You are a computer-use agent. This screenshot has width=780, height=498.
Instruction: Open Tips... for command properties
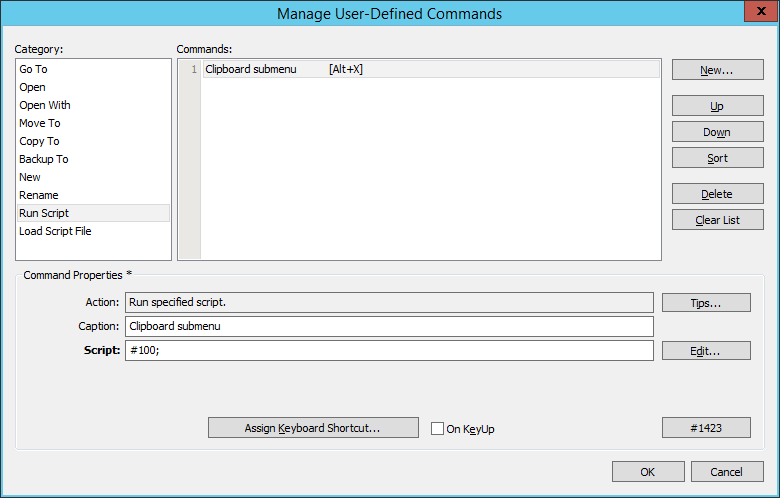coord(705,302)
